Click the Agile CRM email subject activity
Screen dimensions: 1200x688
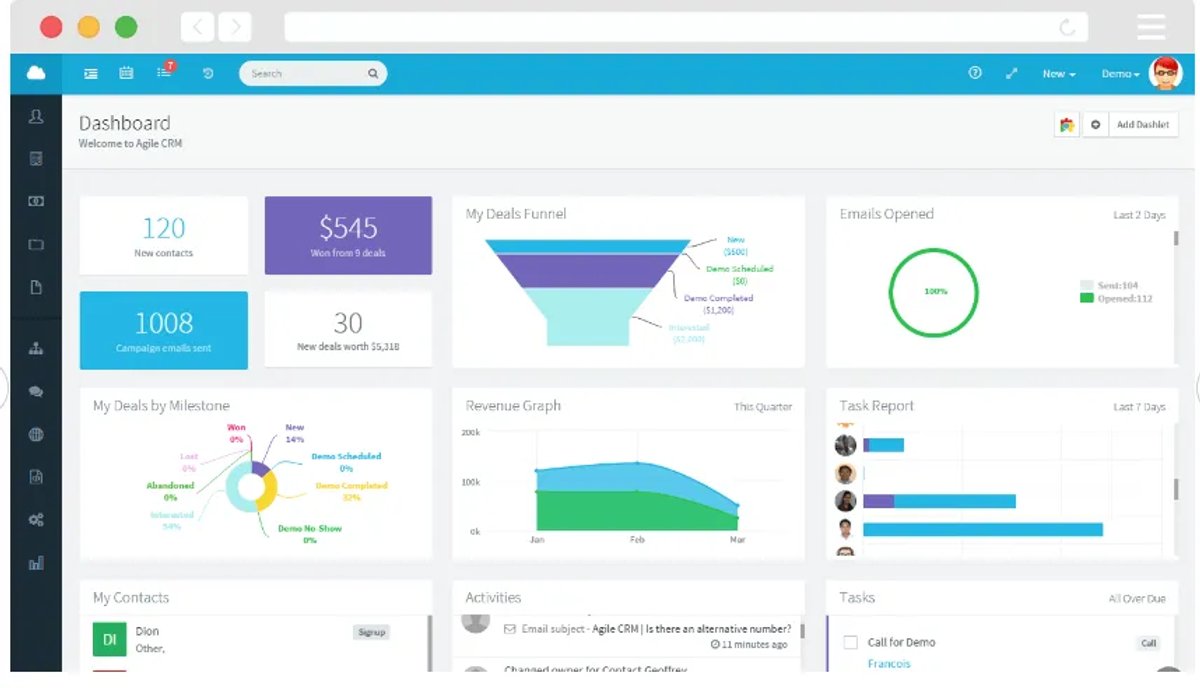point(656,629)
